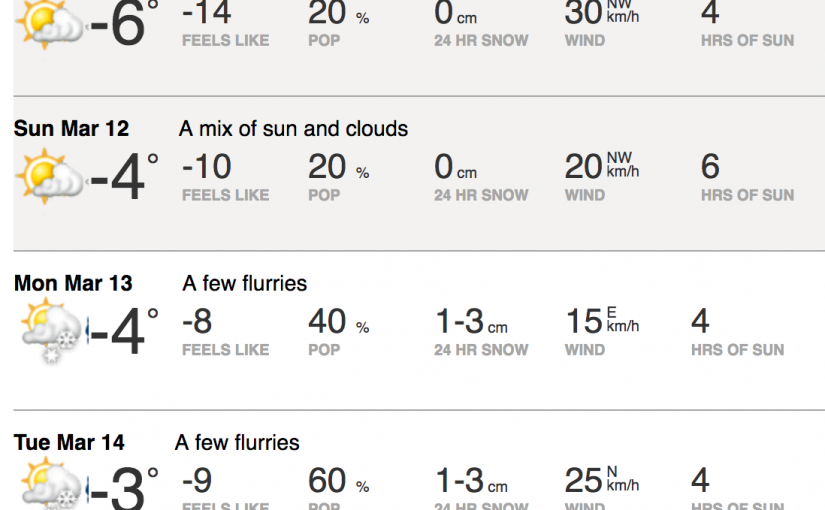Select the Mon Mar 13 date heading

pyautogui.click(x=73, y=284)
